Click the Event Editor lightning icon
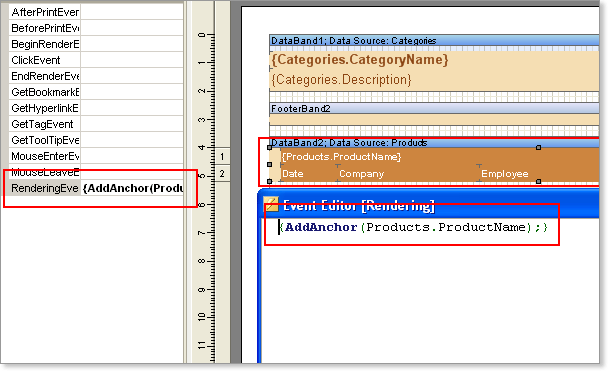Image resolution: width=610 pixels, height=374 pixels. (x=271, y=204)
